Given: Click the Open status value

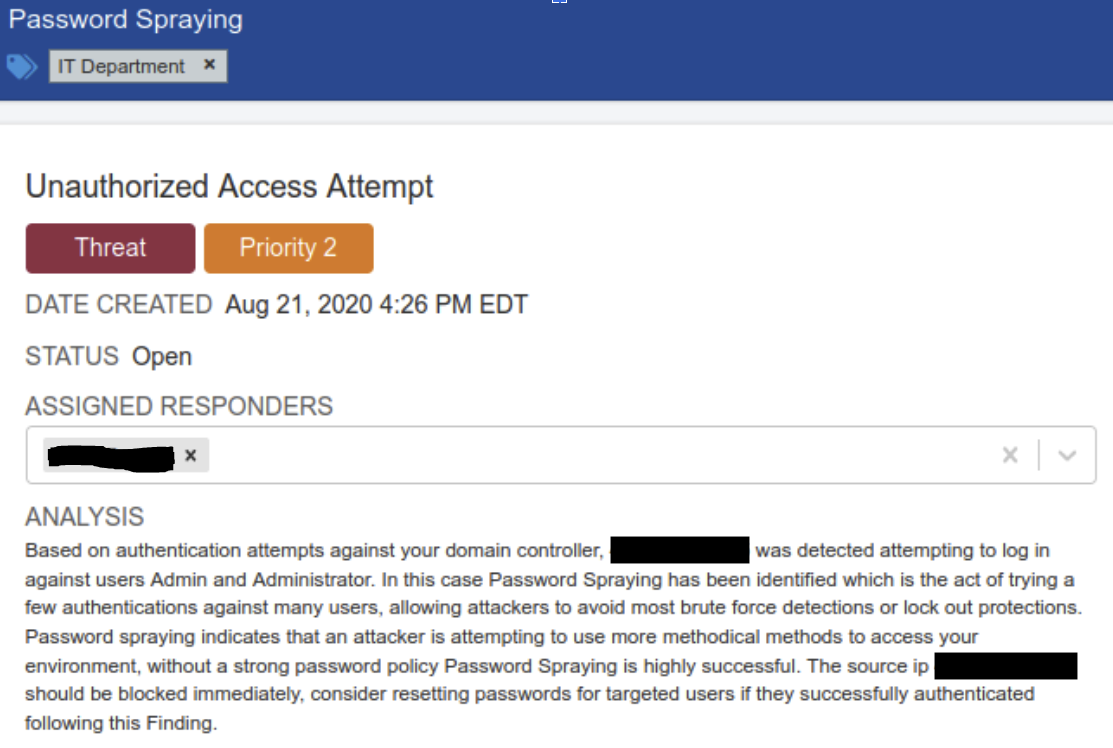Looking at the screenshot, I should tap(162, 356).
